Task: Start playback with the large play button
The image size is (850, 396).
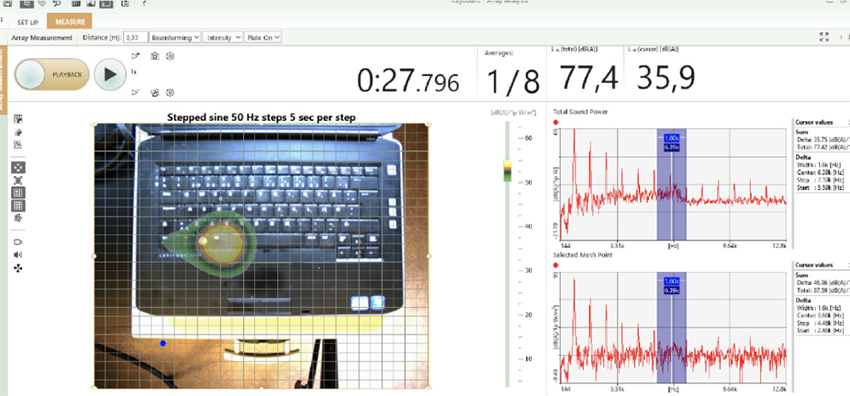Action: (110, 74)
